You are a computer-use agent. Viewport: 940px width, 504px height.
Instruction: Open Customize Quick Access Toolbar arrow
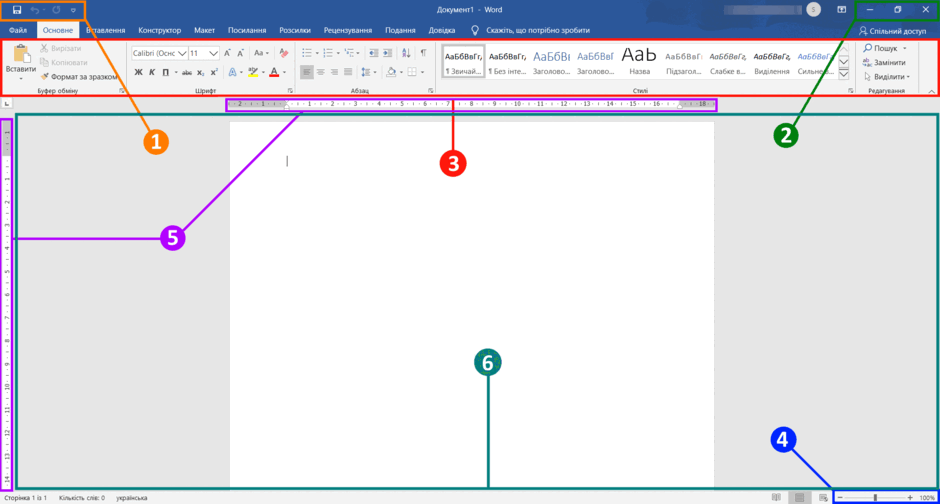click(x=73, y=10)
